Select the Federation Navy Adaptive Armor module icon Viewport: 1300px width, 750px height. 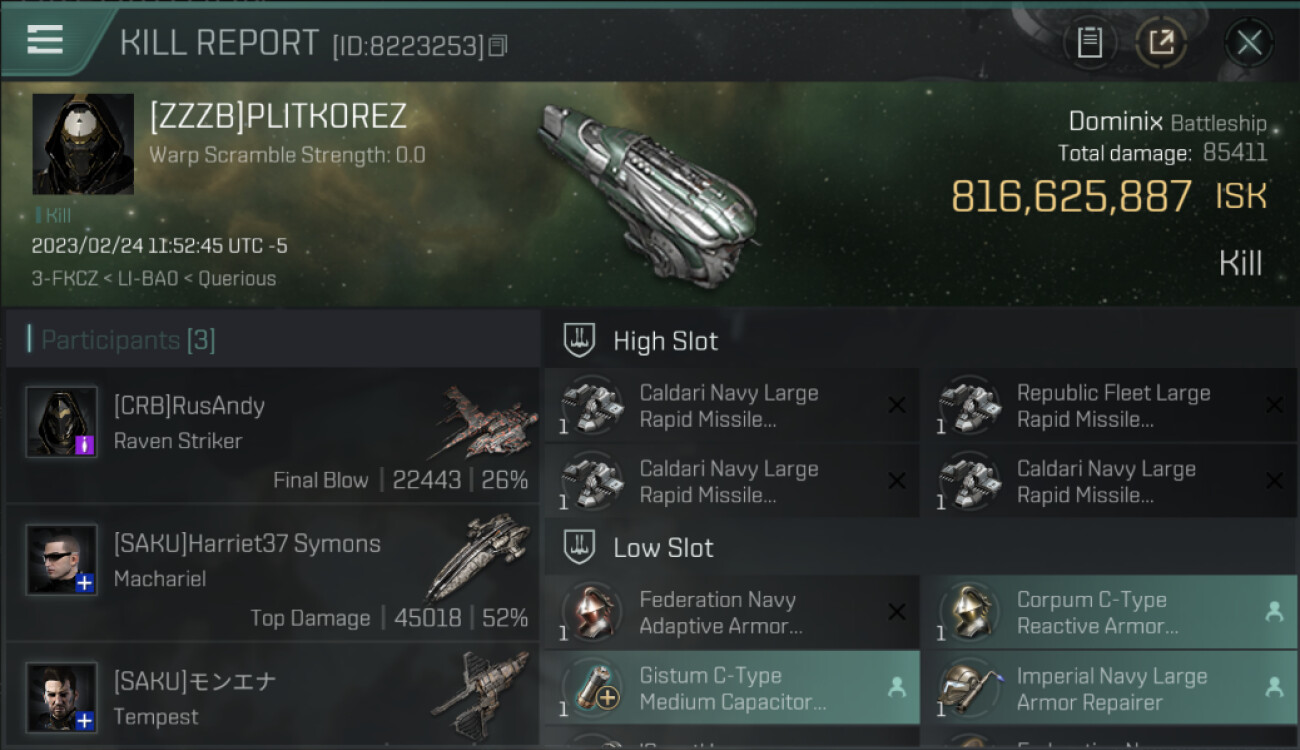[x=592, y=612]
